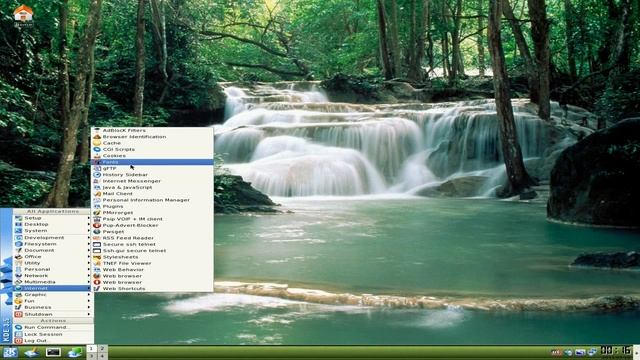Screen dimensions: 640x360
Task: Click the RSS Feed Reader icon
Action: tap(97, 238)
